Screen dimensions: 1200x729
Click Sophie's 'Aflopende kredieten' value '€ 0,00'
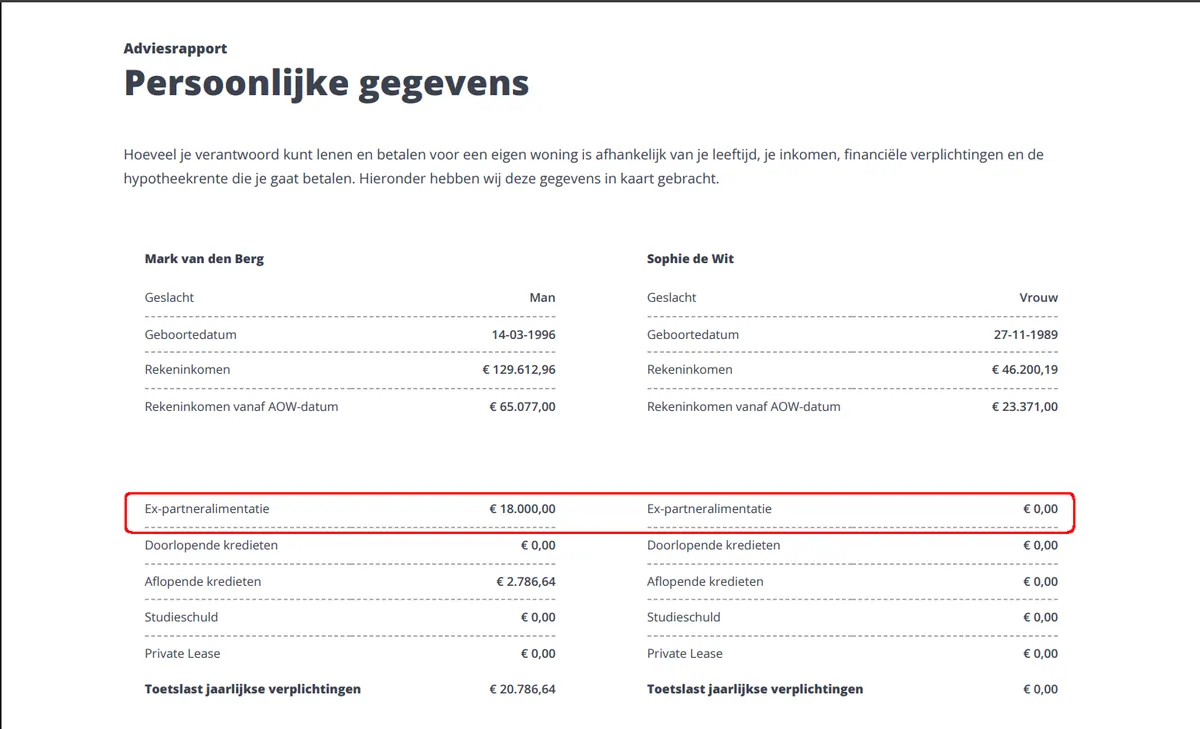(x=1040, y=581)
